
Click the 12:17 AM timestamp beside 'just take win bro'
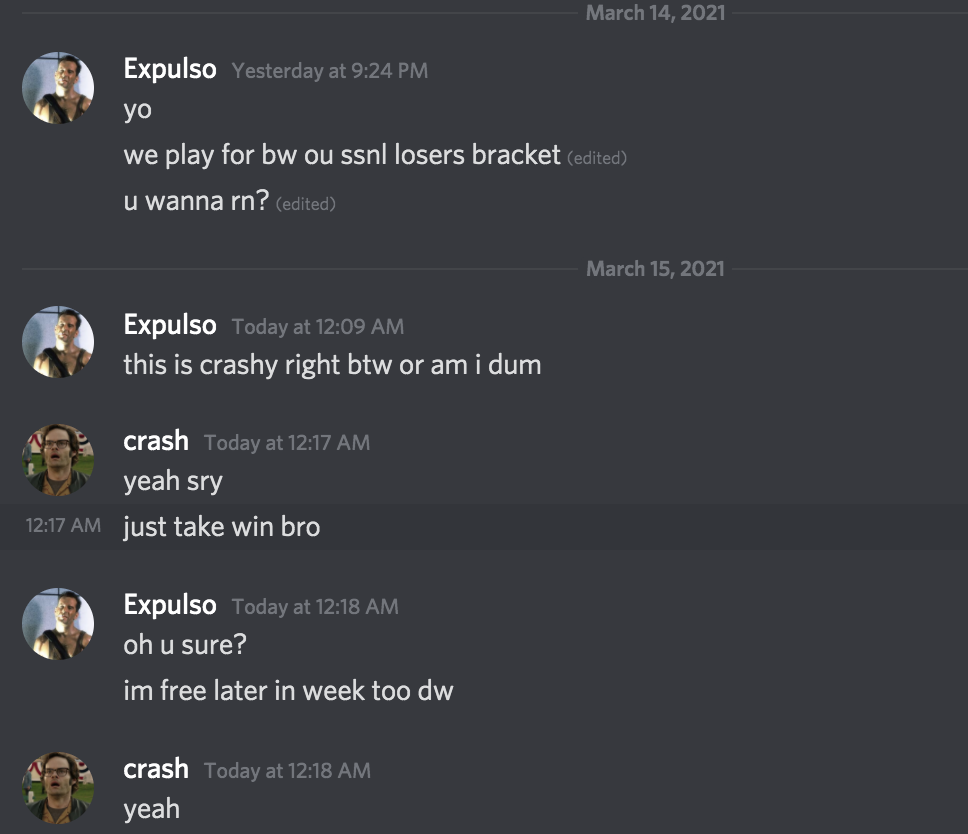63,525
